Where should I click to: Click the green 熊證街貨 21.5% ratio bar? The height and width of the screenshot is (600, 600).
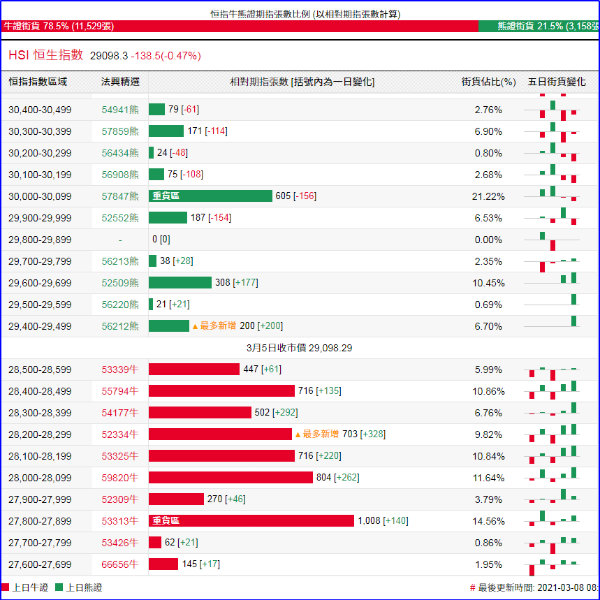coord(539,26)
